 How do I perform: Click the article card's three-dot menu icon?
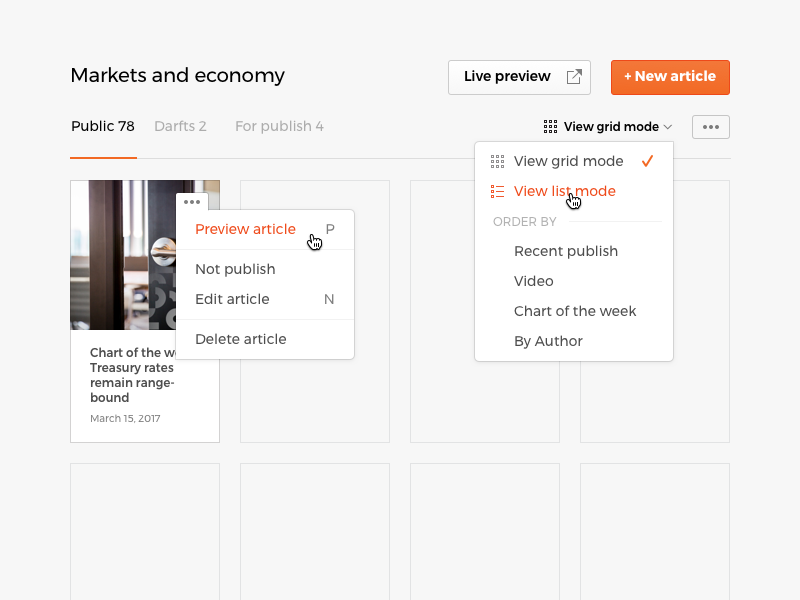pos(192,202)
